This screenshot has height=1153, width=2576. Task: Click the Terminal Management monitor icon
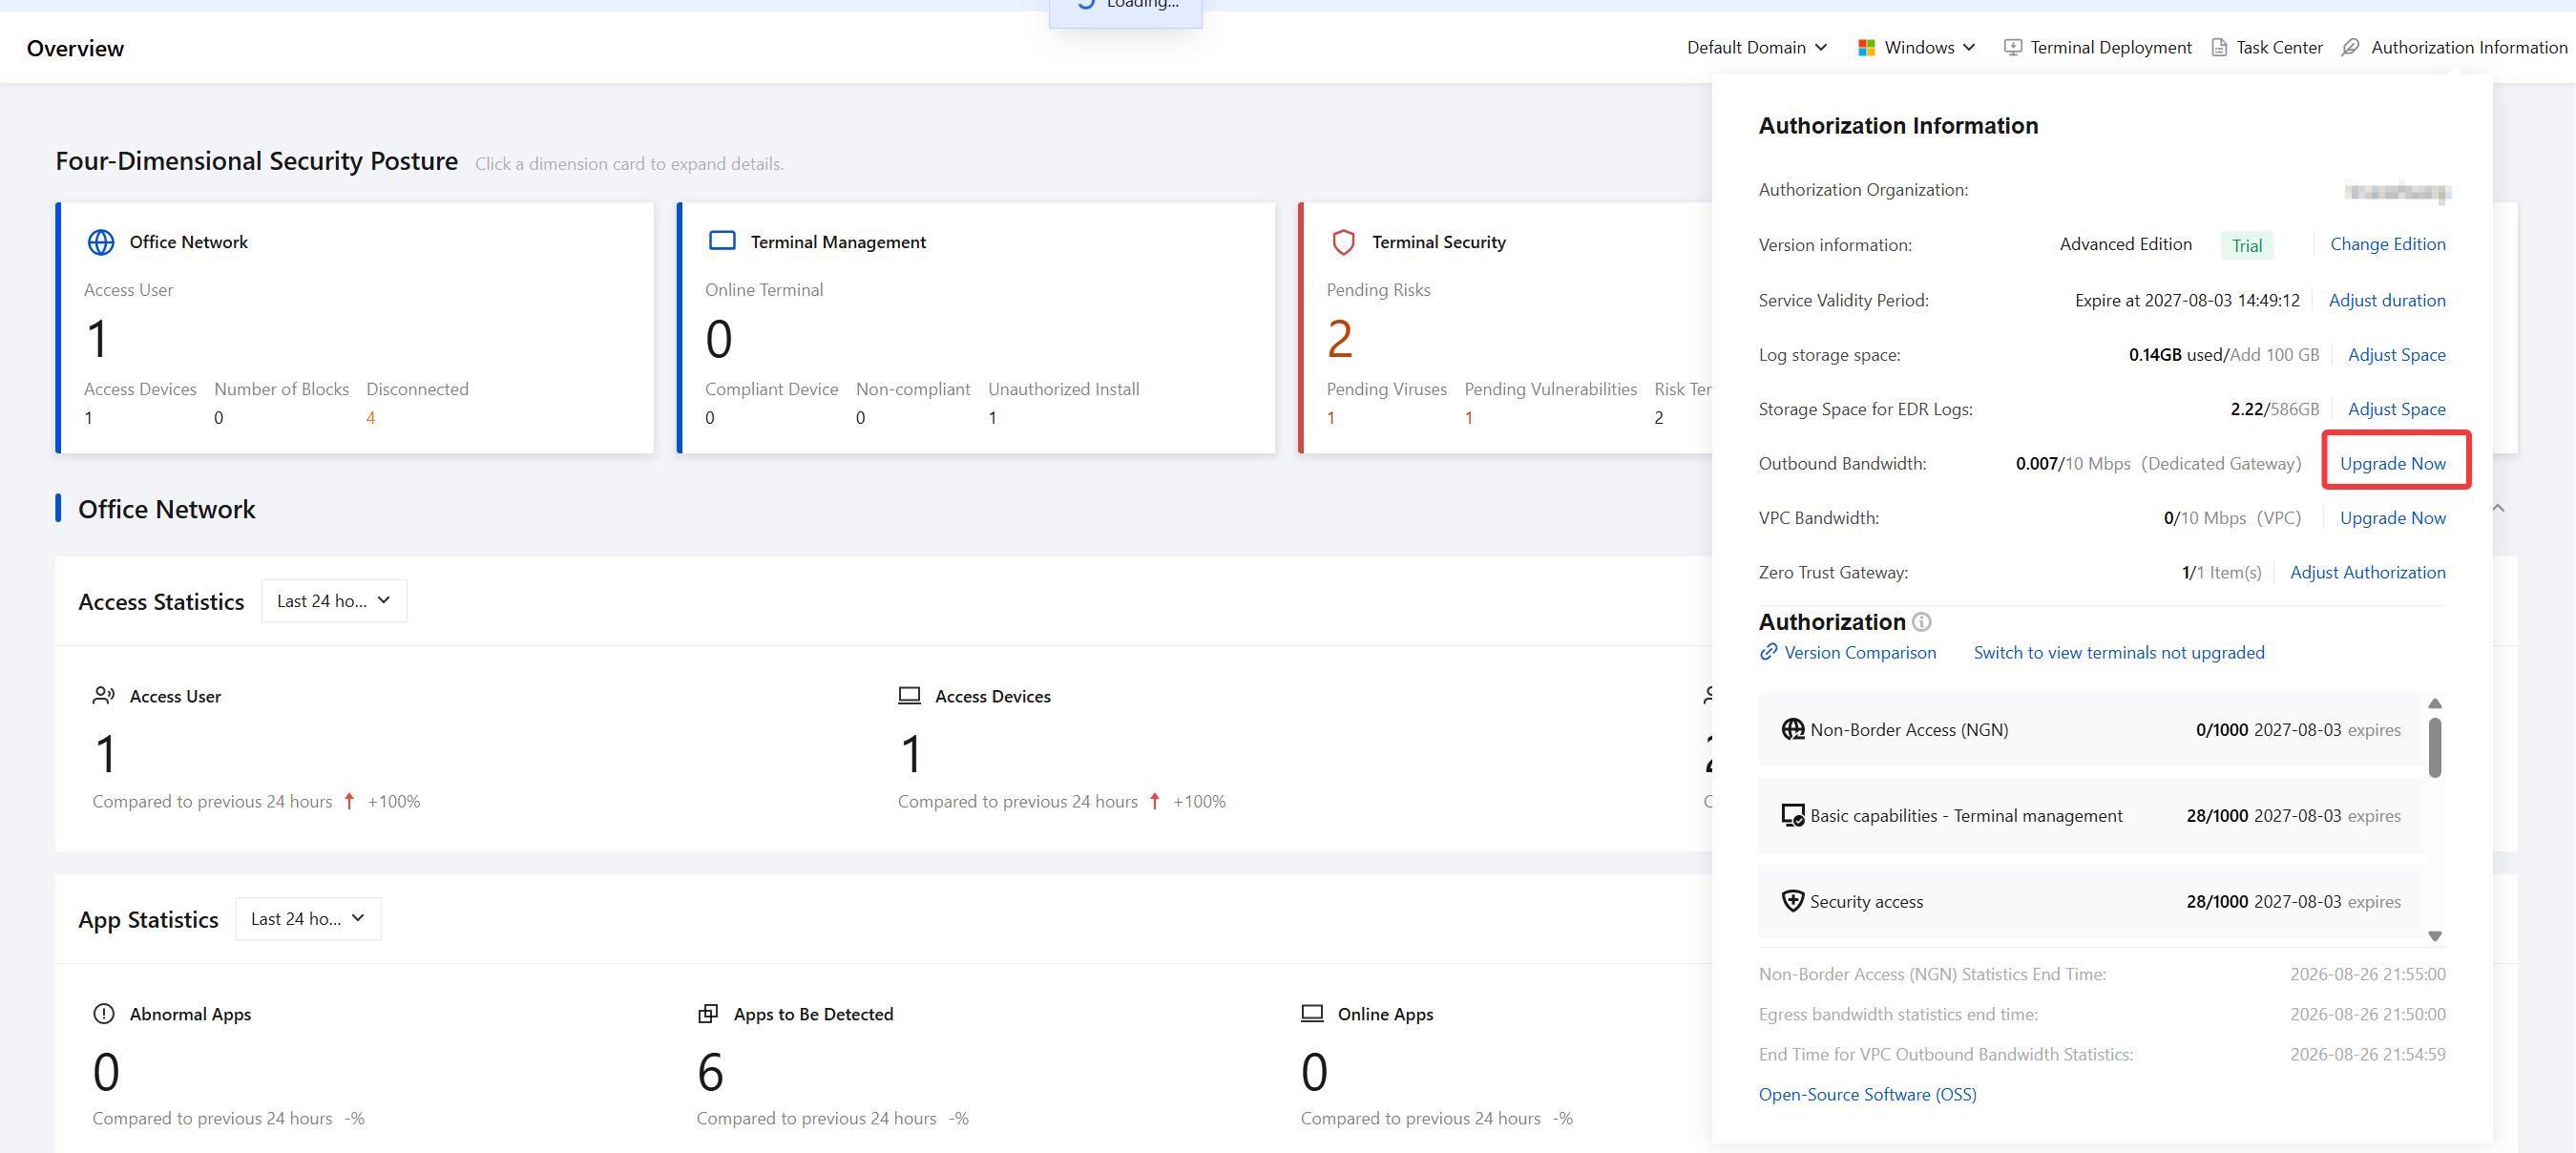[722, 241]
